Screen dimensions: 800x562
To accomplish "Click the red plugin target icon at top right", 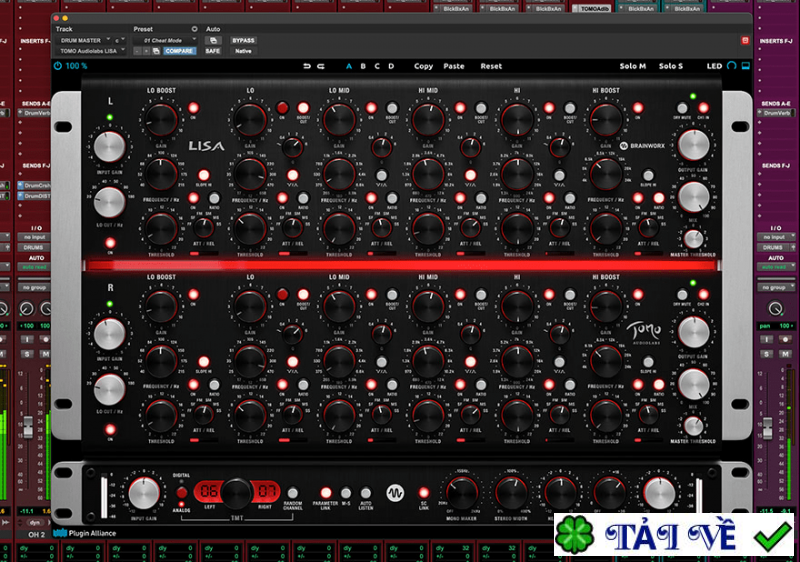I will click(x=743, y=40).
